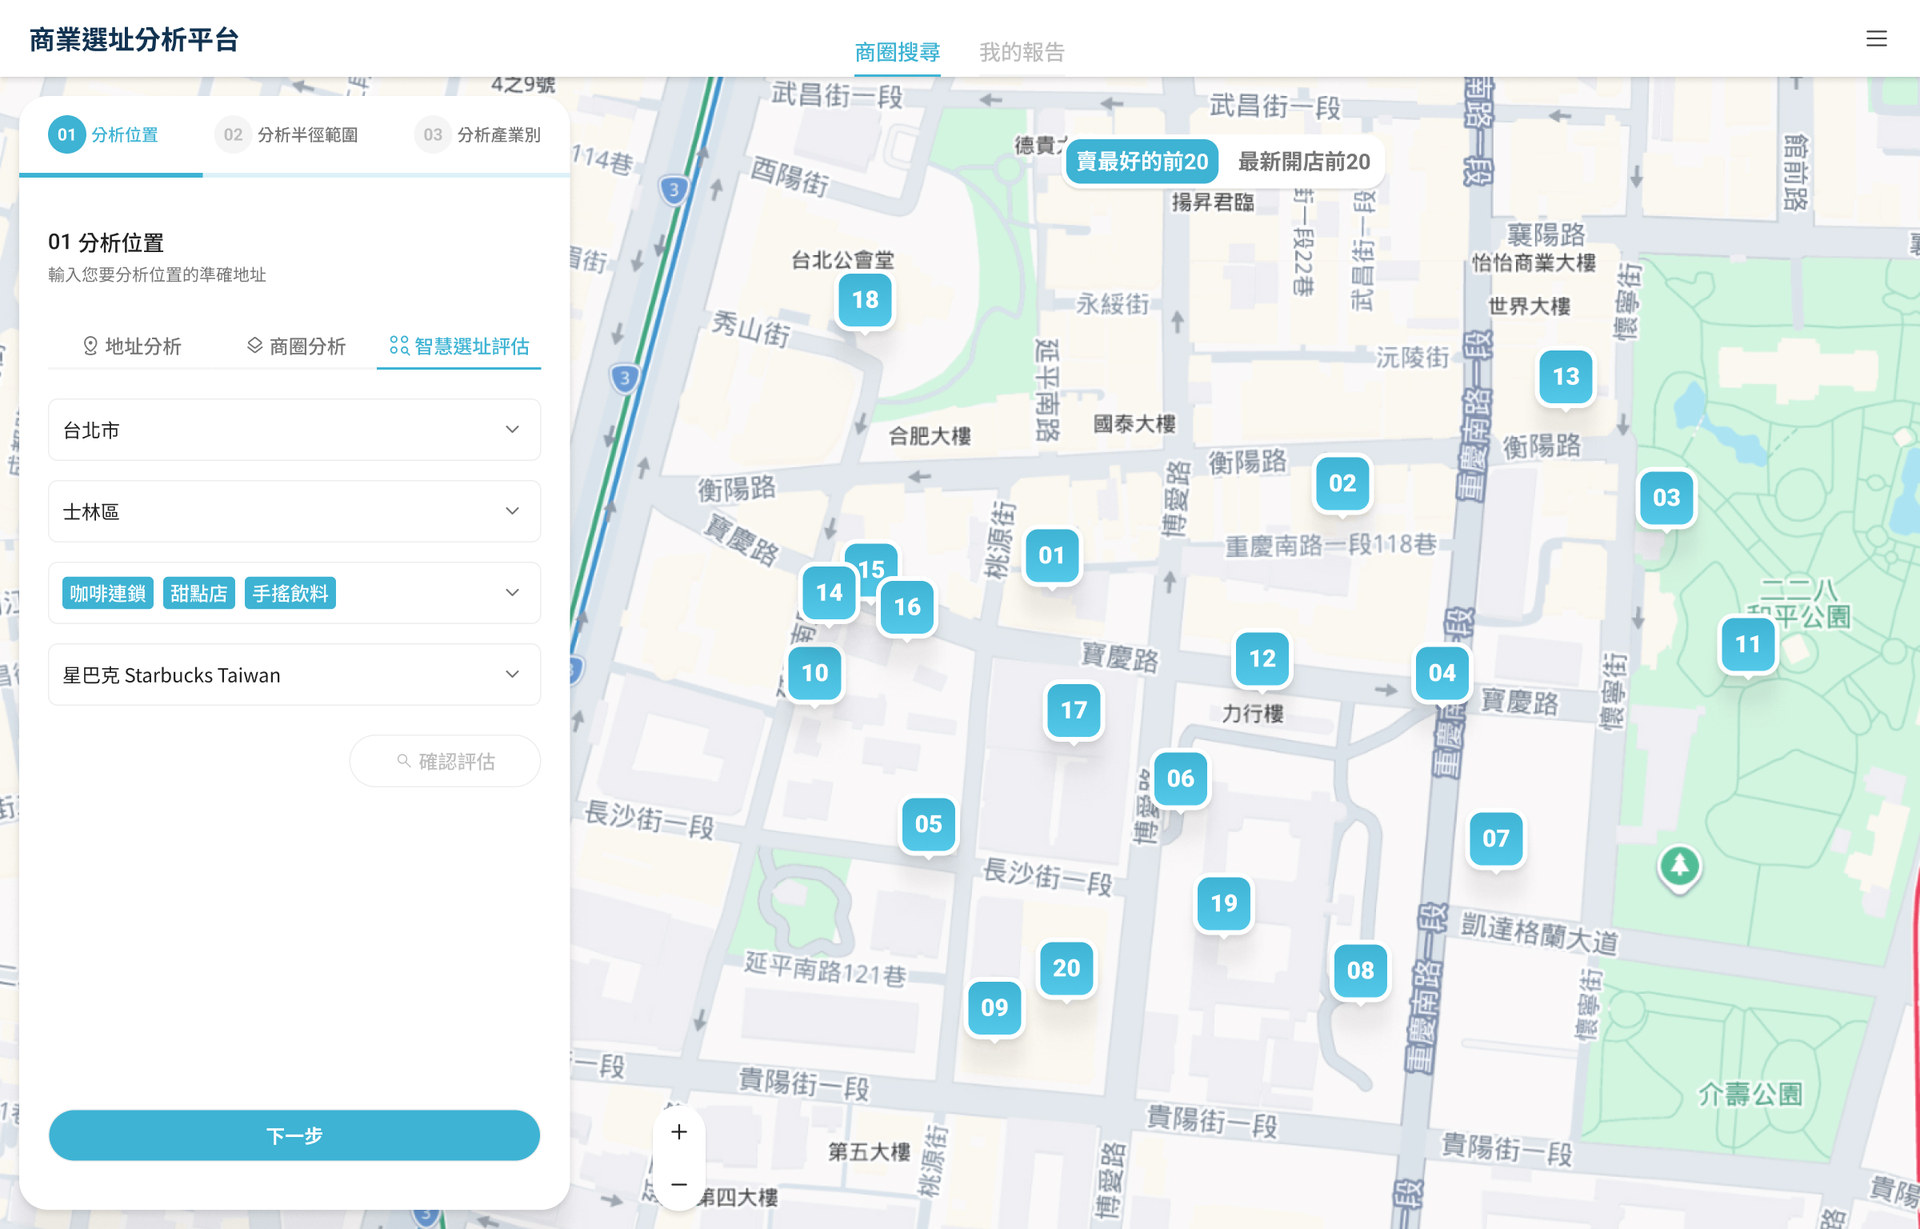The image size is (1920, 1229).
Task: Click map marker 02
Action: 1342,484
